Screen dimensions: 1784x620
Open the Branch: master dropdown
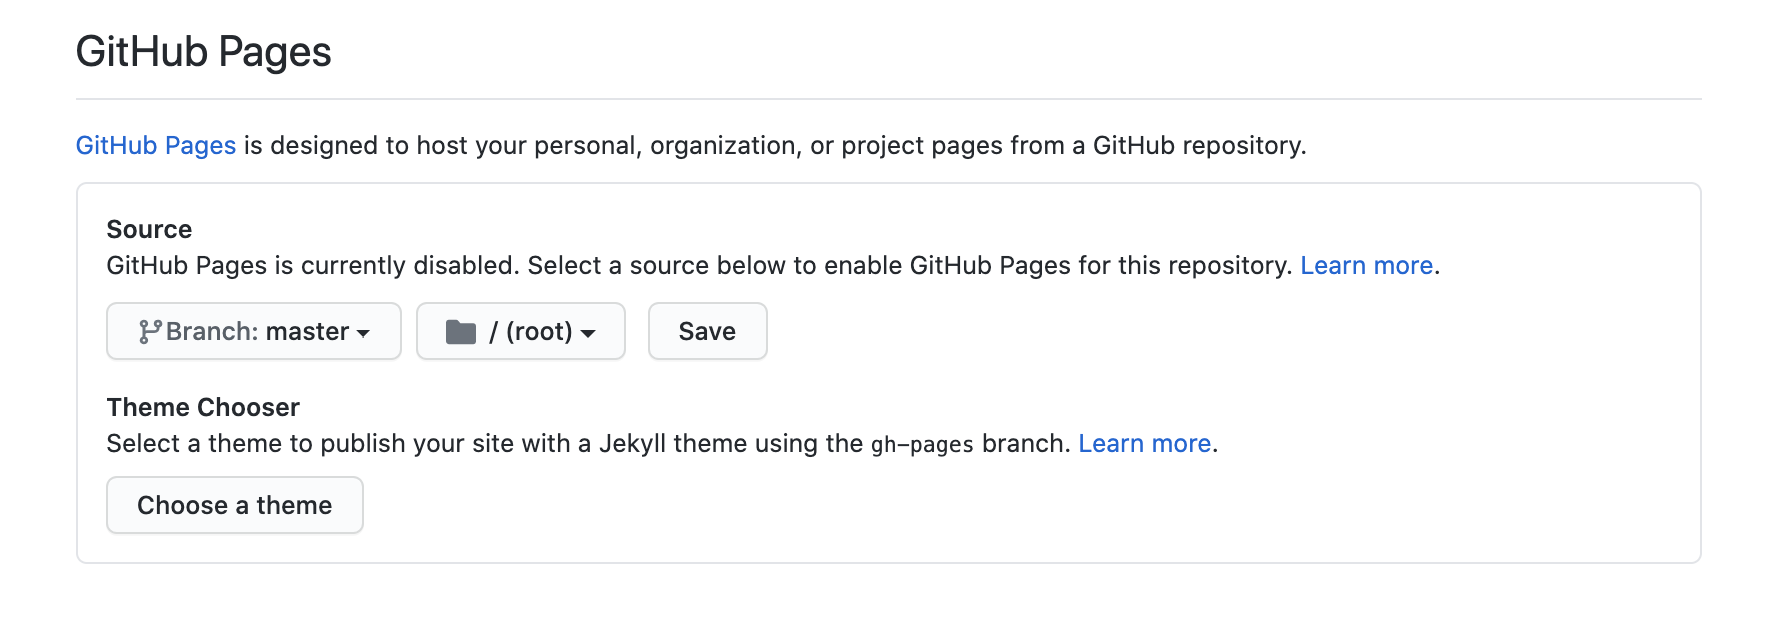(x=254, y=332)
